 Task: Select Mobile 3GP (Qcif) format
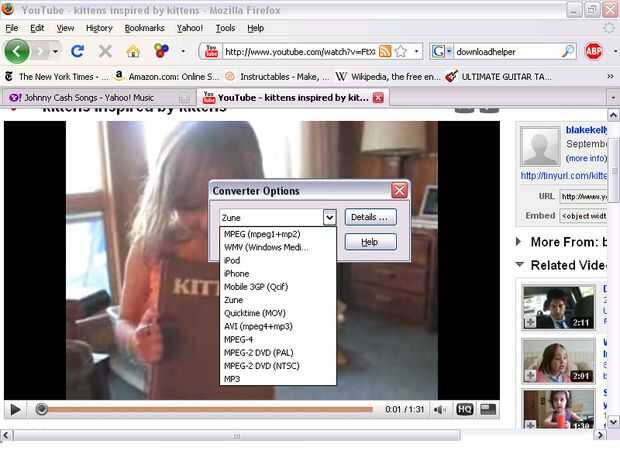278,287
